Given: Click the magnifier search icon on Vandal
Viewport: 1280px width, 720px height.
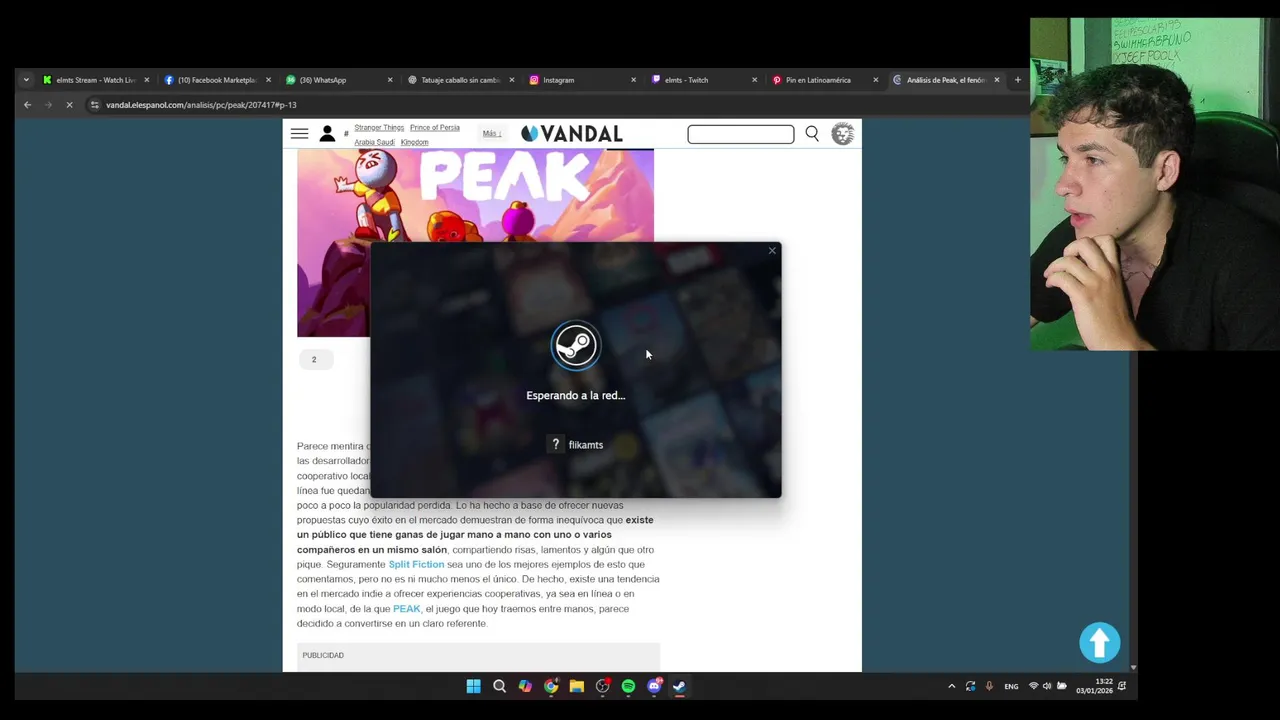Looking at the screenshot, I should point(812,133).
